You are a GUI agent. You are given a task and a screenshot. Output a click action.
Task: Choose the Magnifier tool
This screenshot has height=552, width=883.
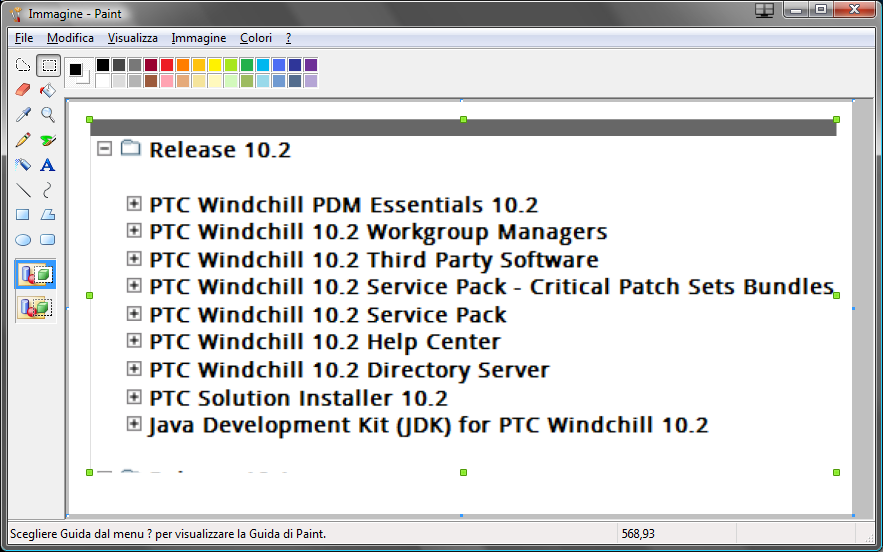coord(48,115)
